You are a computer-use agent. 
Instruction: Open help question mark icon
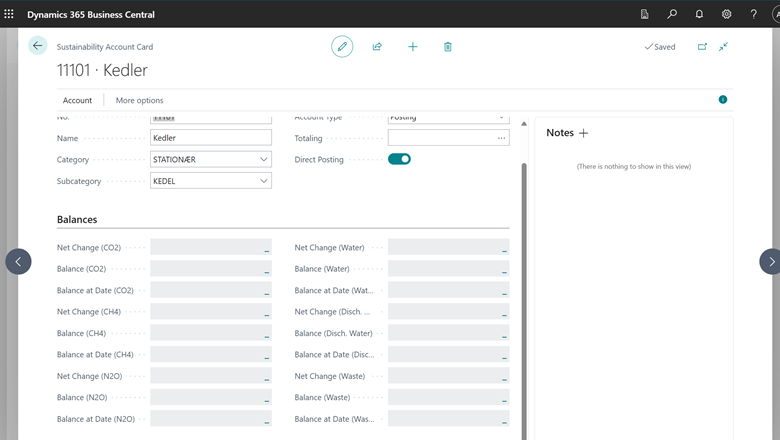pyautogui.click(x=754, y=14)
